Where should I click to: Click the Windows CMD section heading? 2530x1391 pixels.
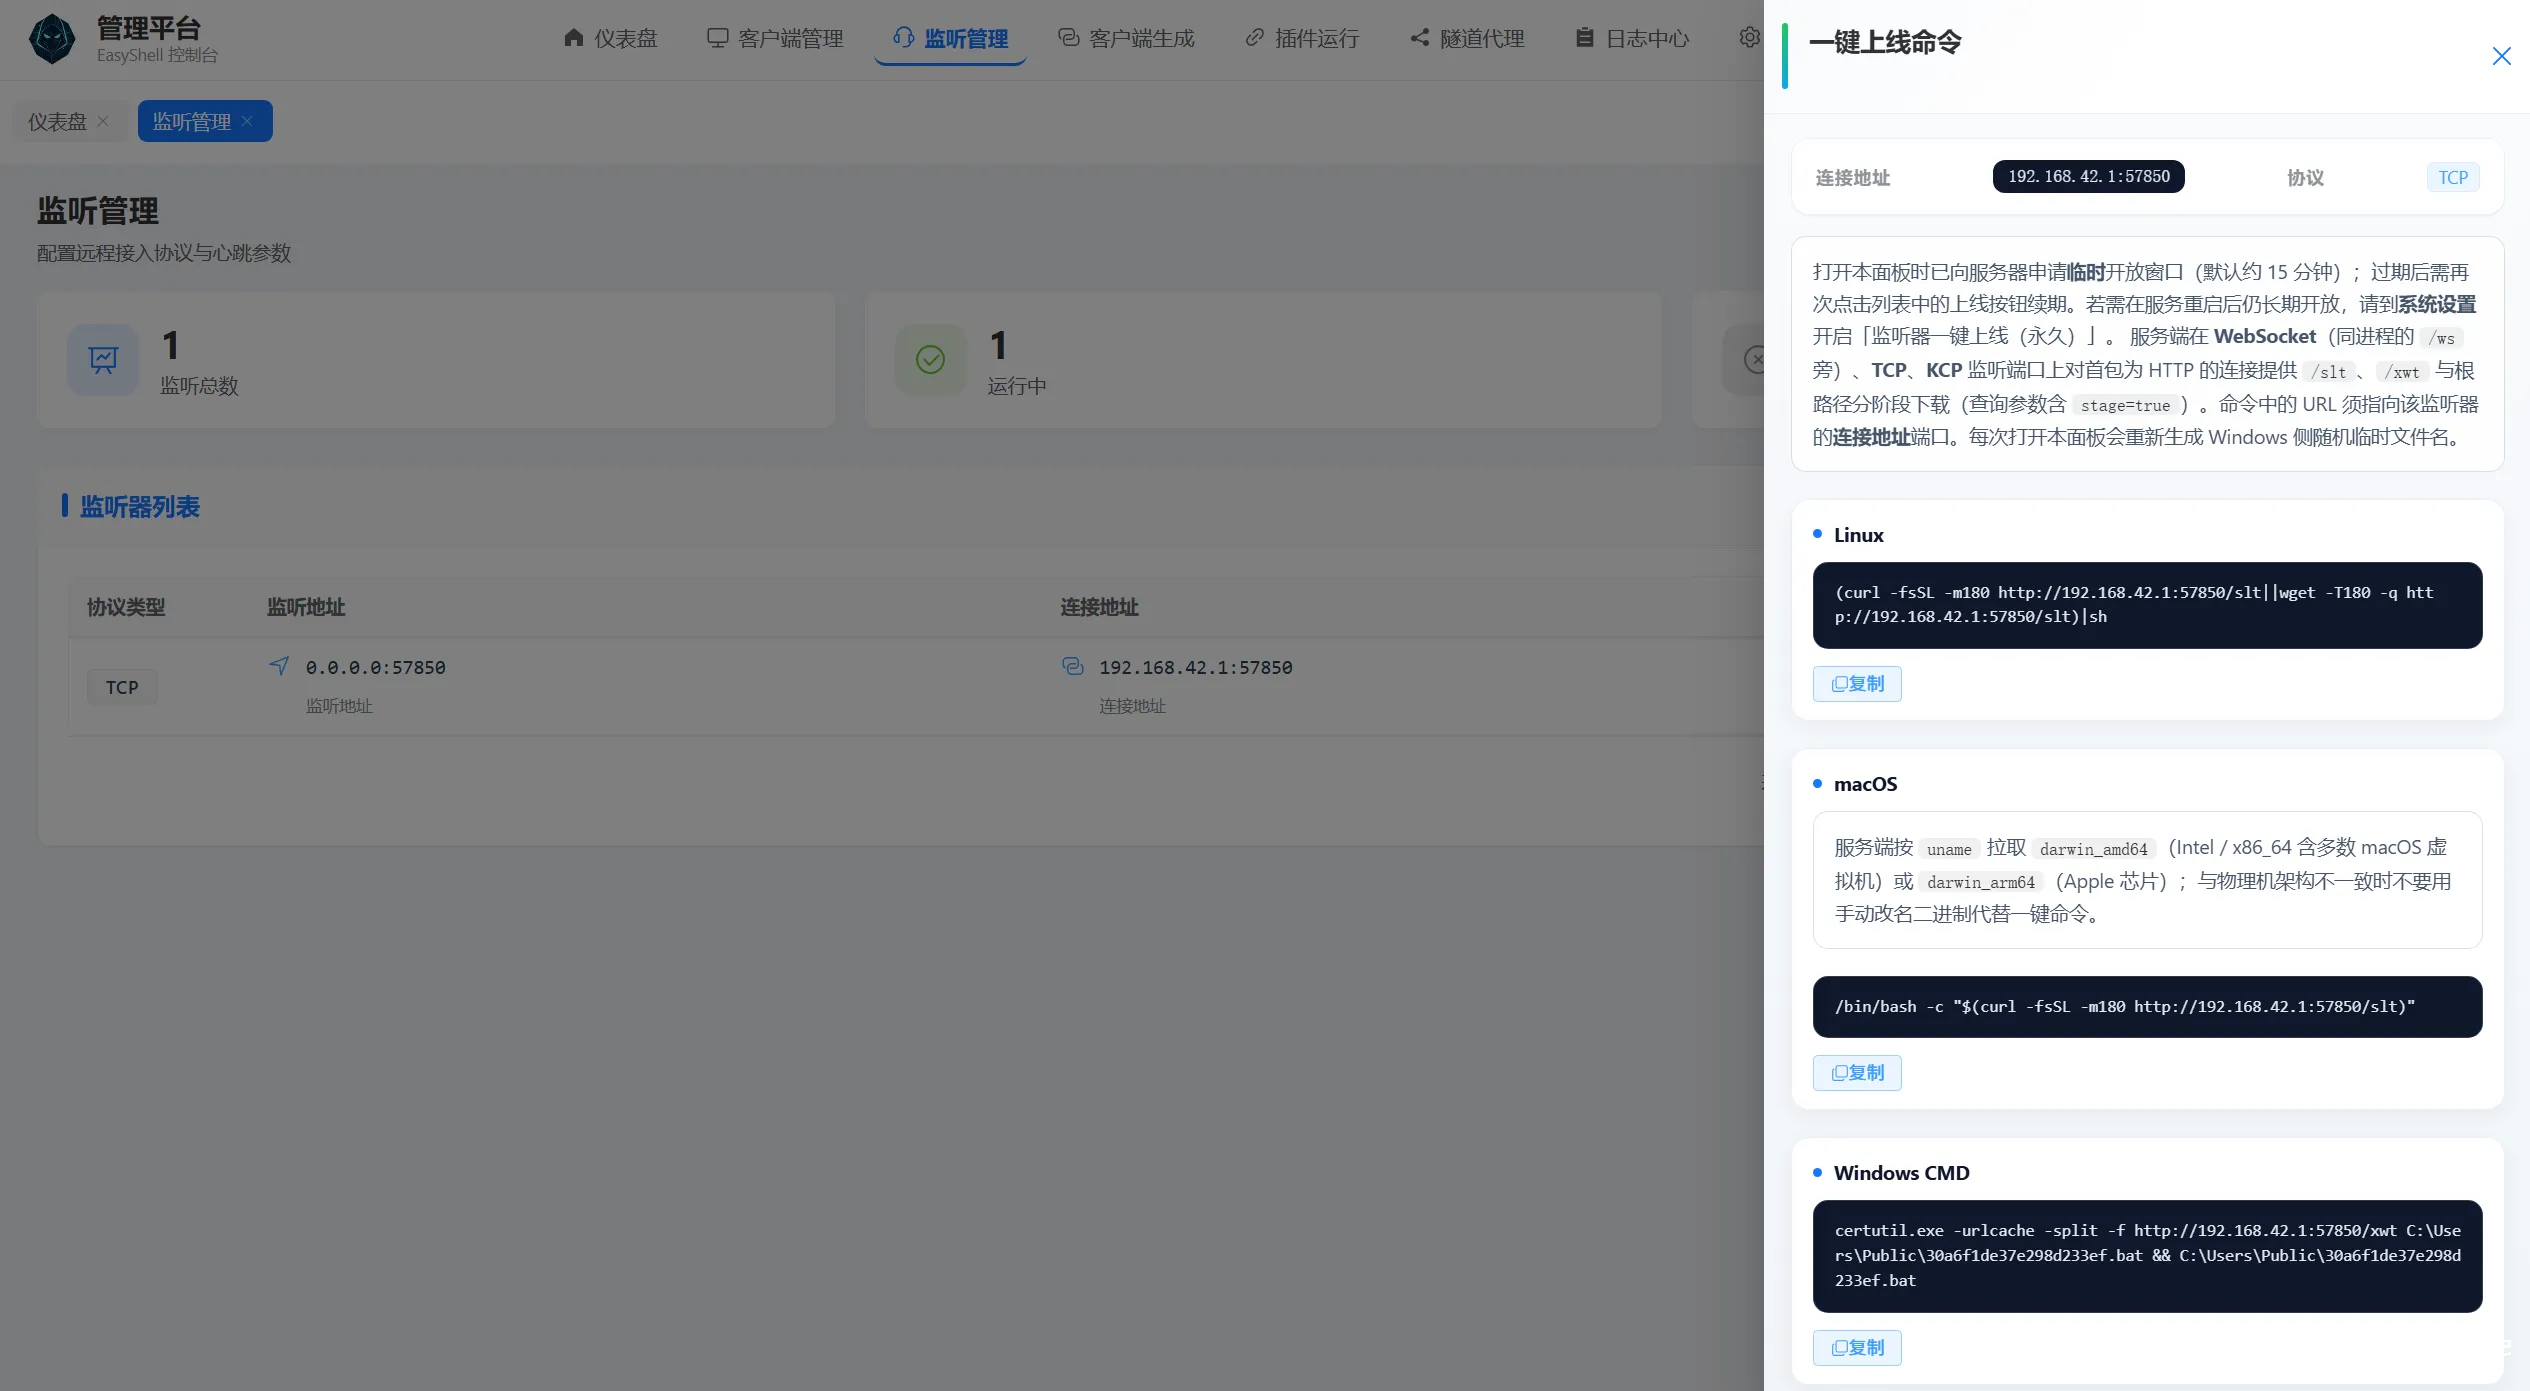tap(1901, 1173)
